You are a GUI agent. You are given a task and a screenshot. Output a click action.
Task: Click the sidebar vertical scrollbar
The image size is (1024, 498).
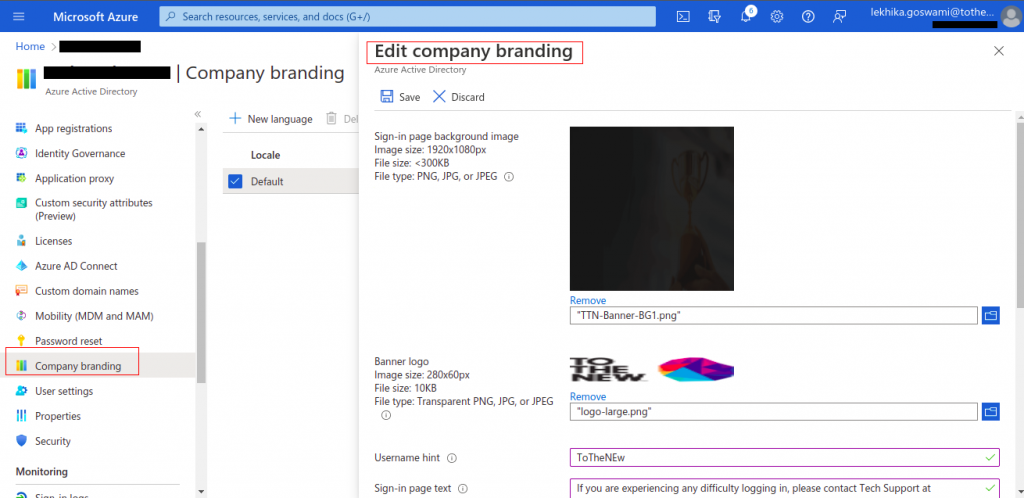click(201, 312)
